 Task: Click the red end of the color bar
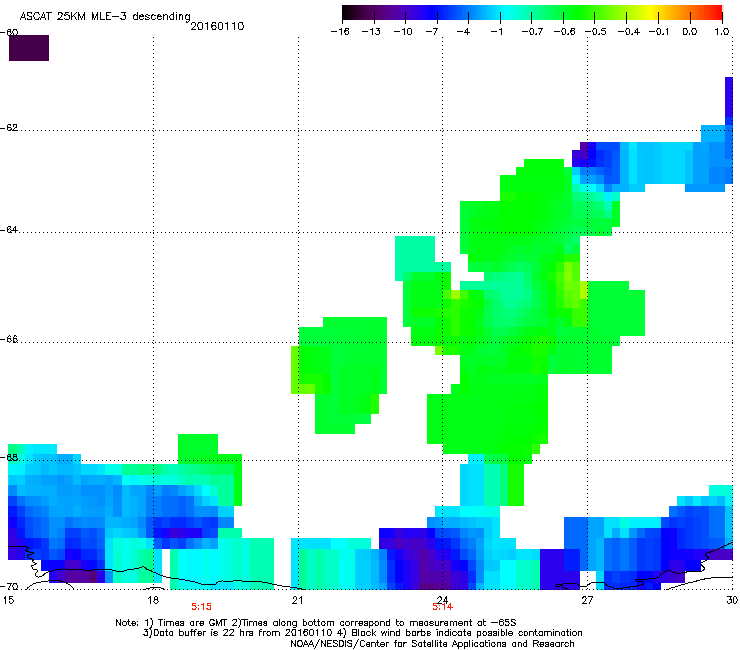pos(713,12)
